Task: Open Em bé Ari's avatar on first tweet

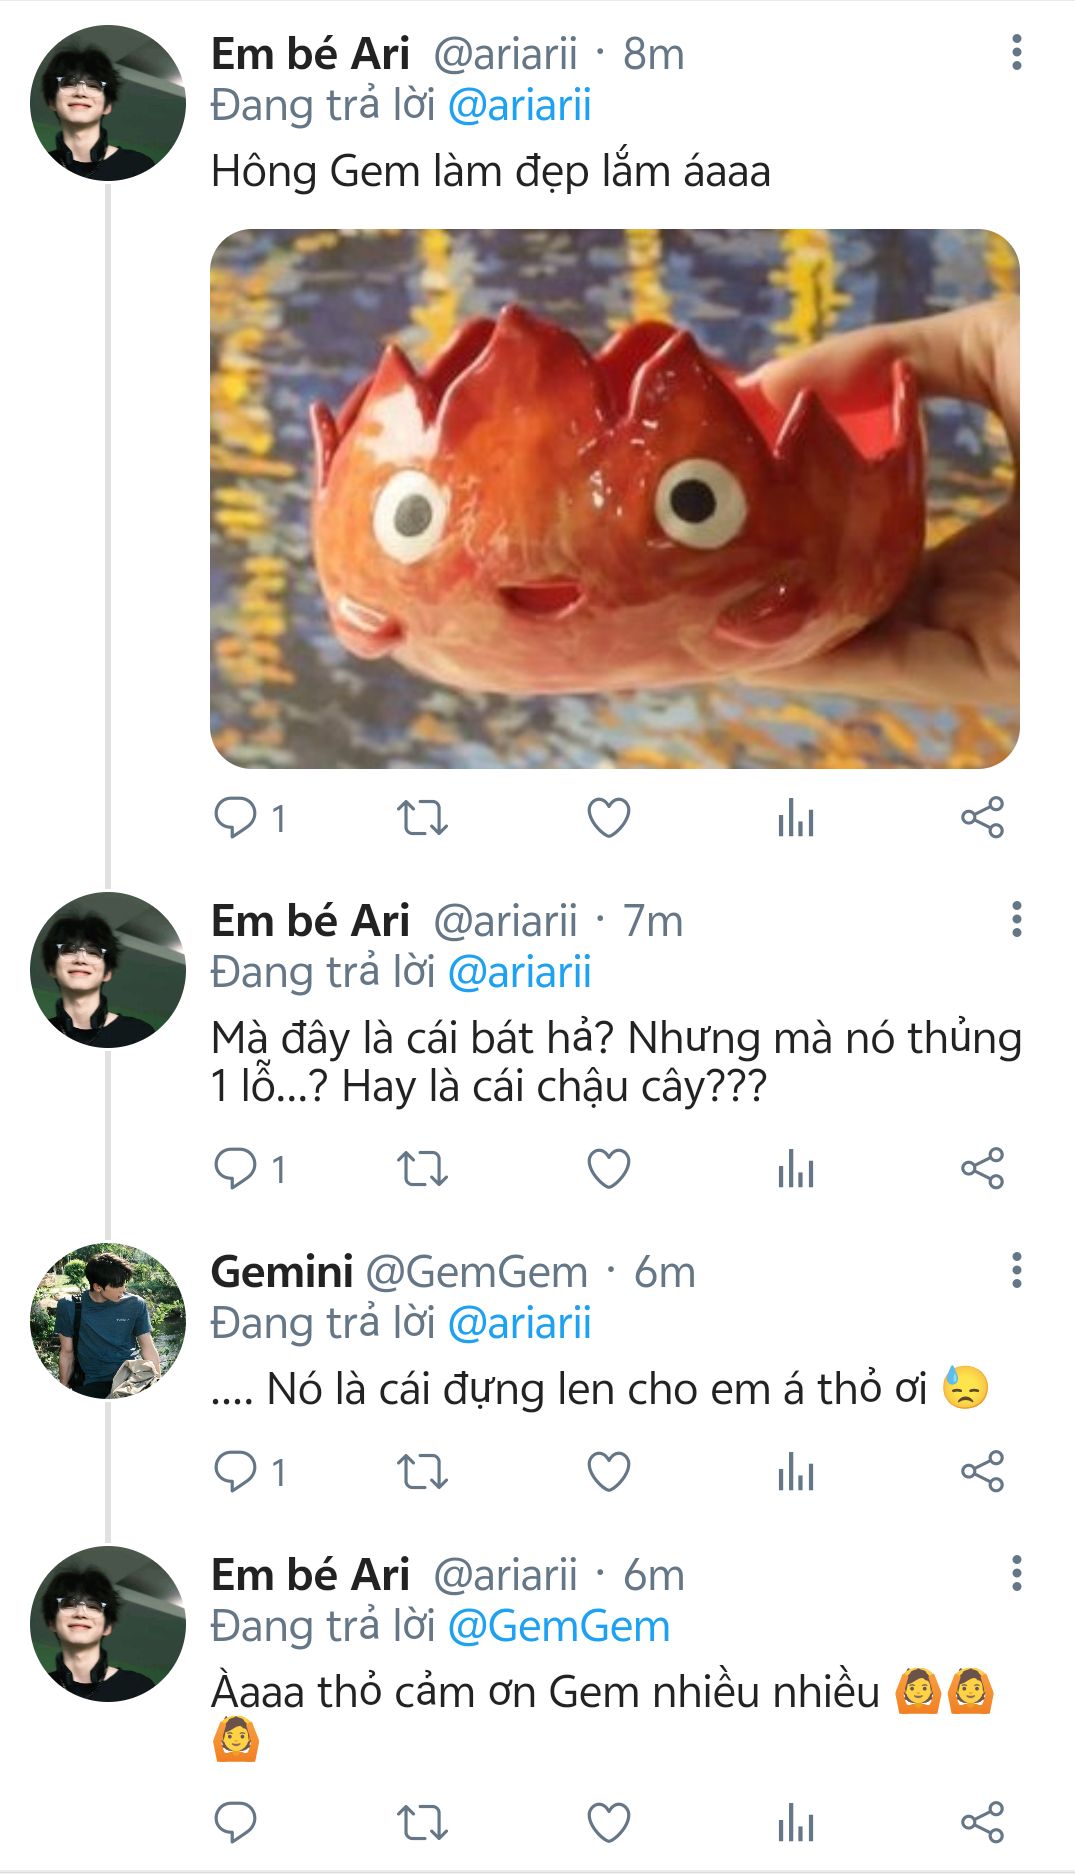Action: [108, 103]
